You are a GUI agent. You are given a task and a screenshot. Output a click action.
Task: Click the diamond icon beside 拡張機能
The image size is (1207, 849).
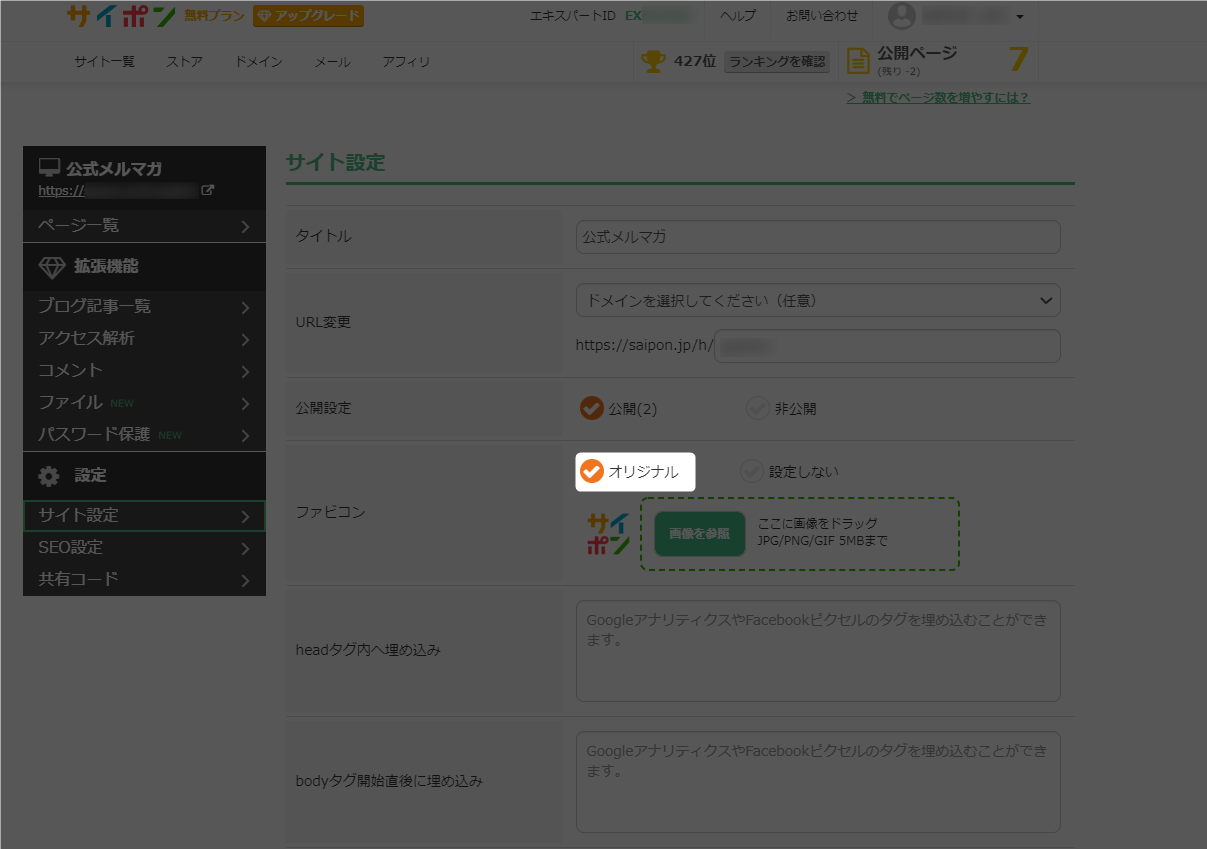click(x=51, y=267)
